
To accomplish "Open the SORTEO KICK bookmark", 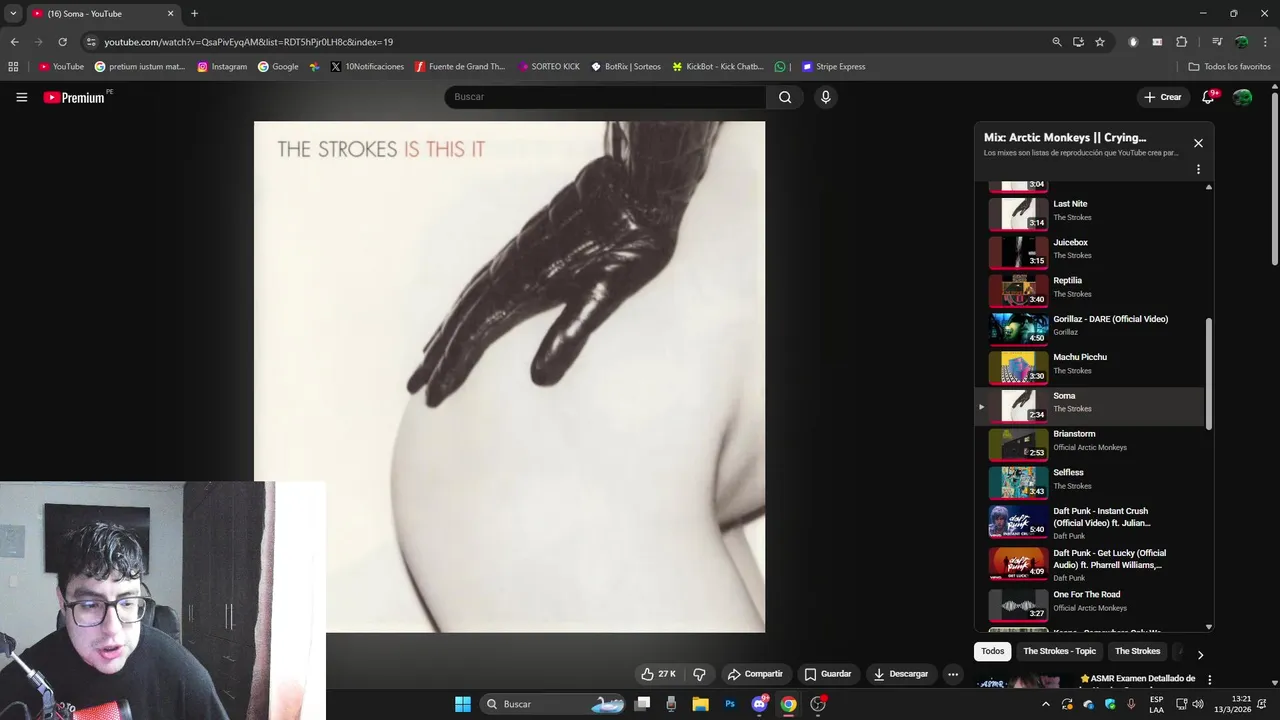I will tap(549, 67).
